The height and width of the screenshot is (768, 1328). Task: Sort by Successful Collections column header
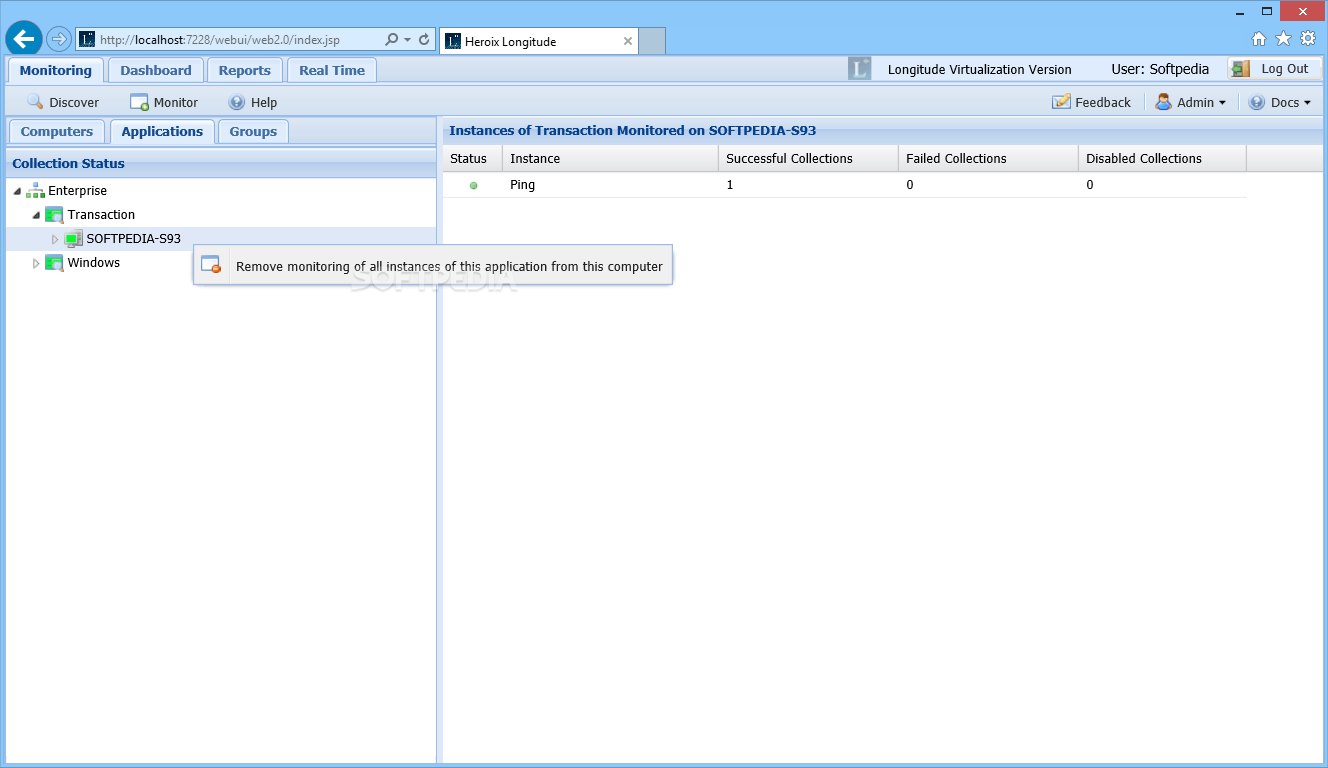(x=808, y=158)
